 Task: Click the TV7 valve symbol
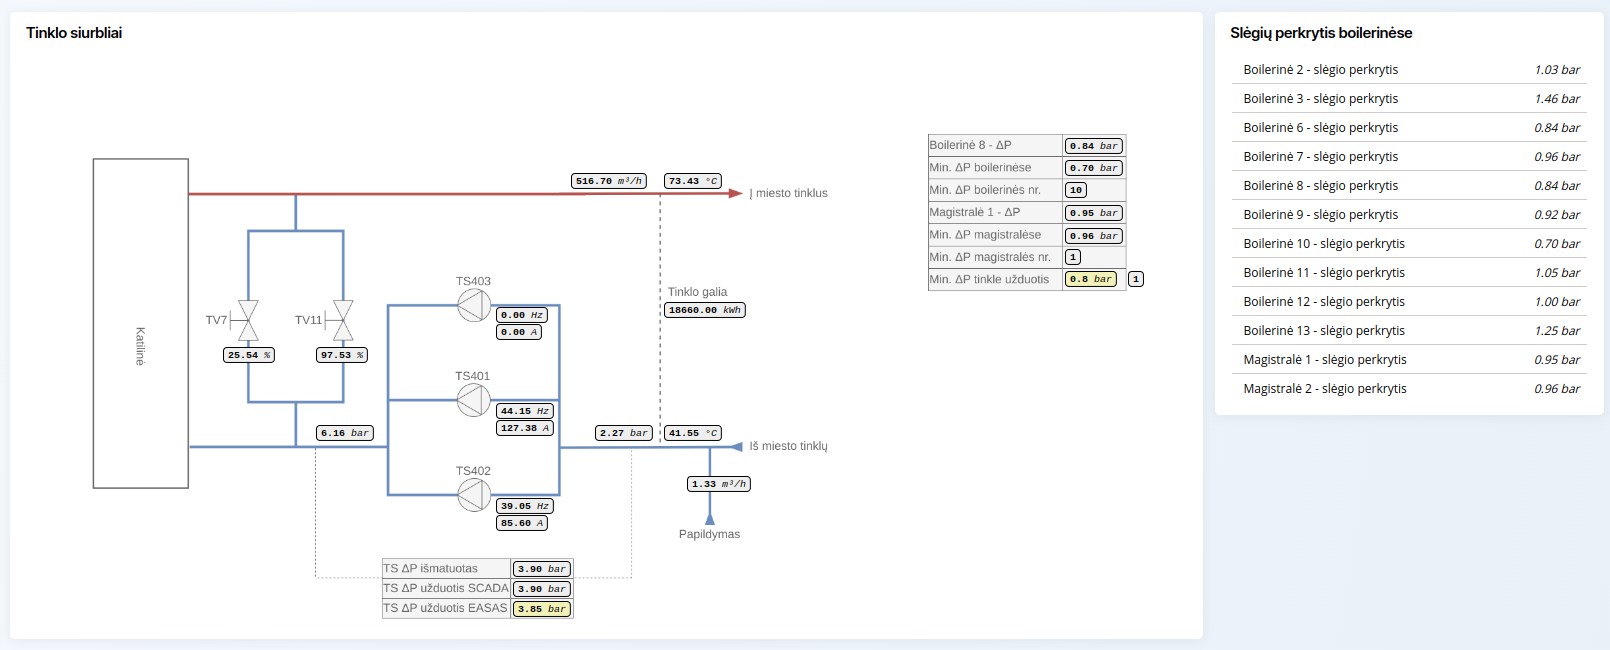(x=248, y=320)
